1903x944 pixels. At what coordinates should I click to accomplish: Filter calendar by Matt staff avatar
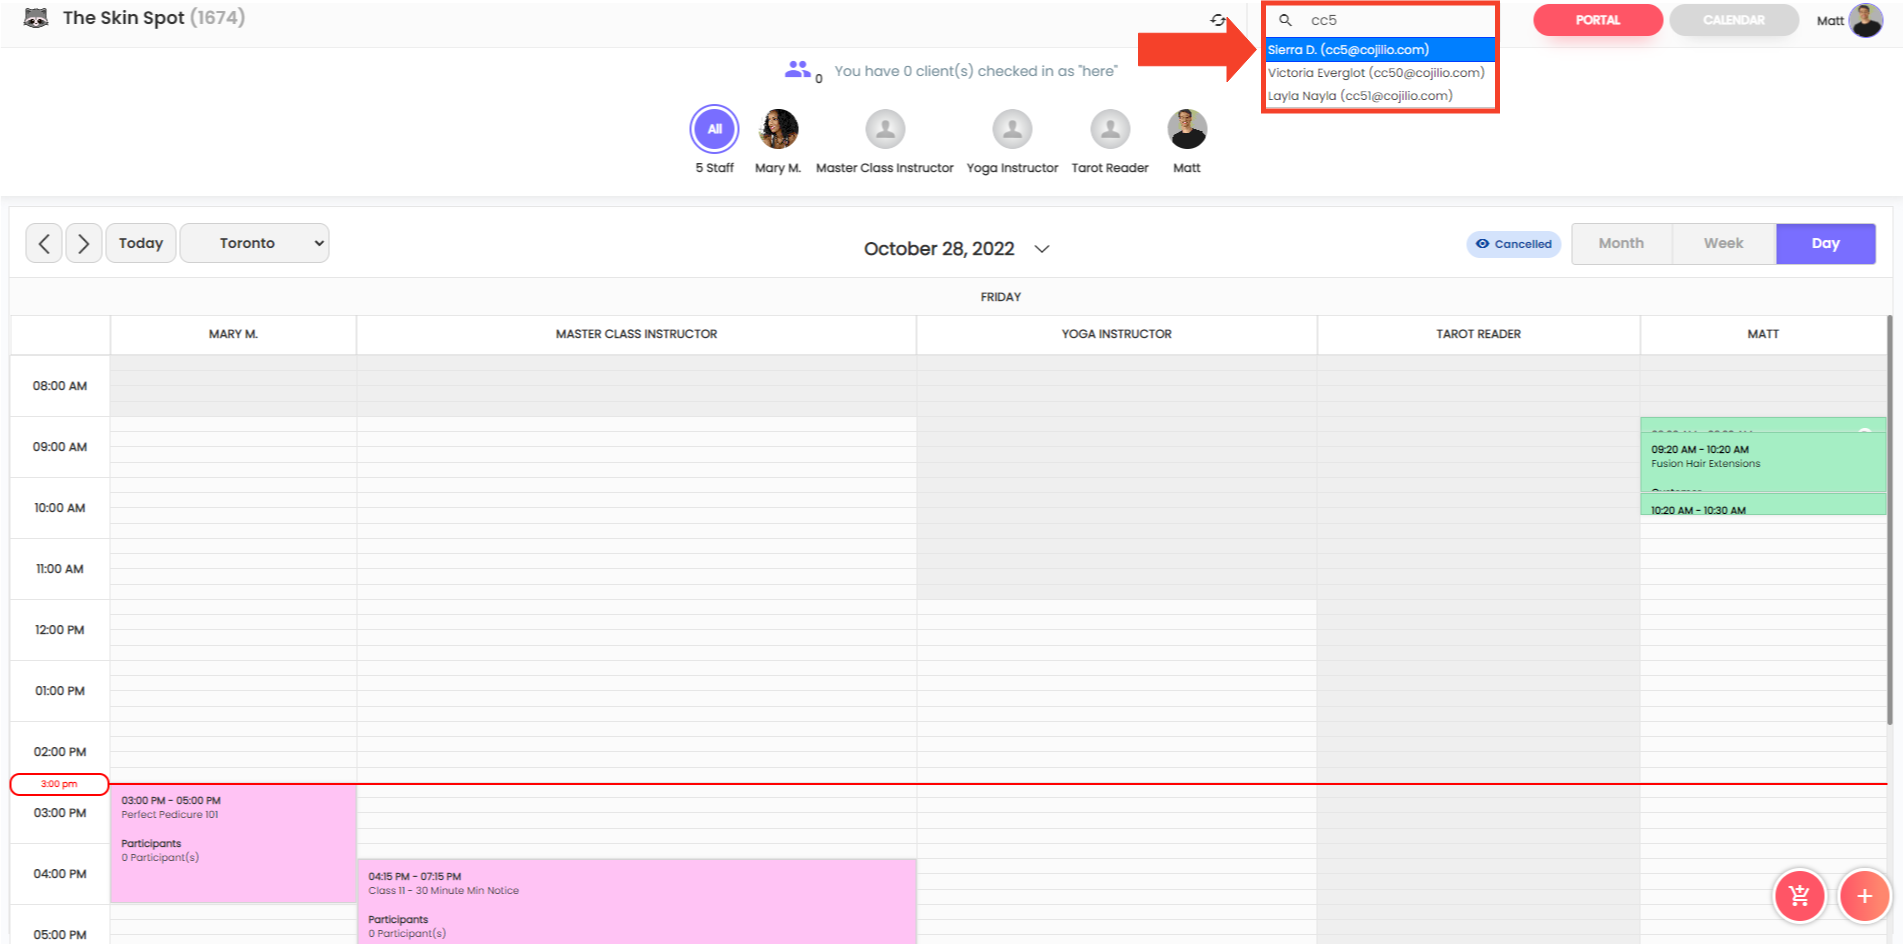coord(1187,129)
